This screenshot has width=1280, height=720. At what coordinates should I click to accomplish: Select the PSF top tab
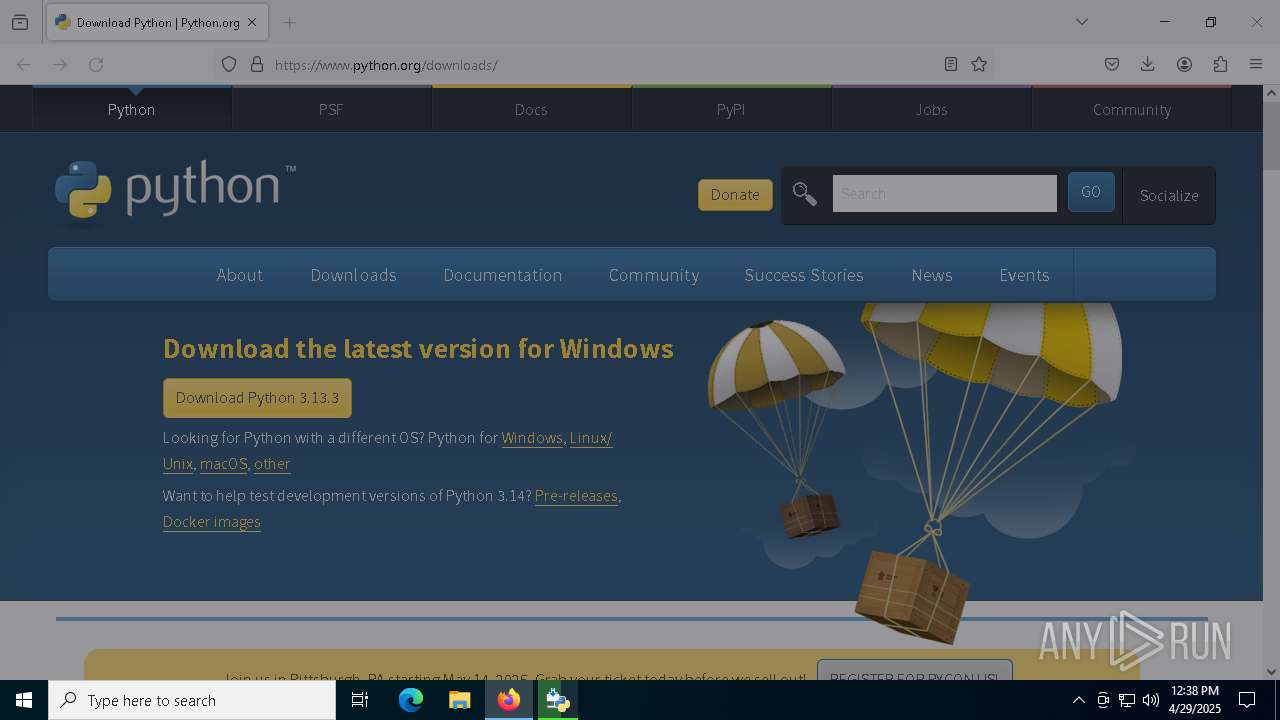(331, 109)
